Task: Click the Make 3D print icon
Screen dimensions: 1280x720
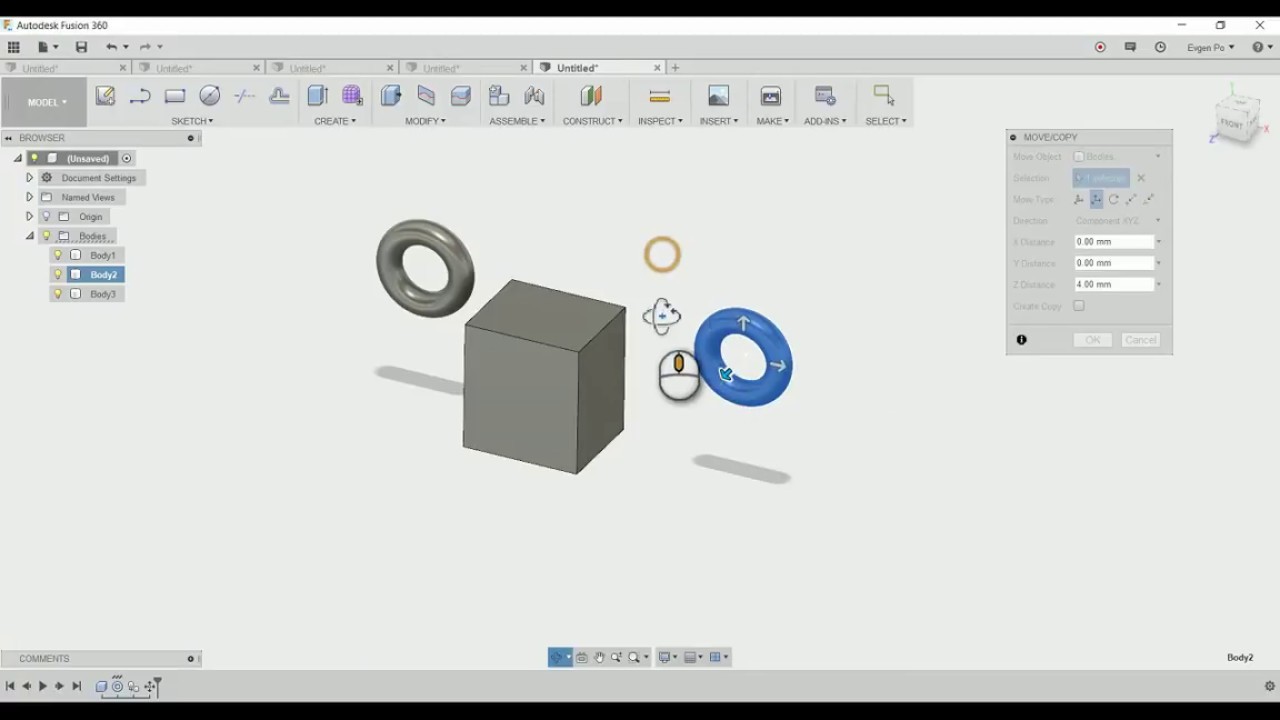Action: pyautogui.click(x=771, y=96)
